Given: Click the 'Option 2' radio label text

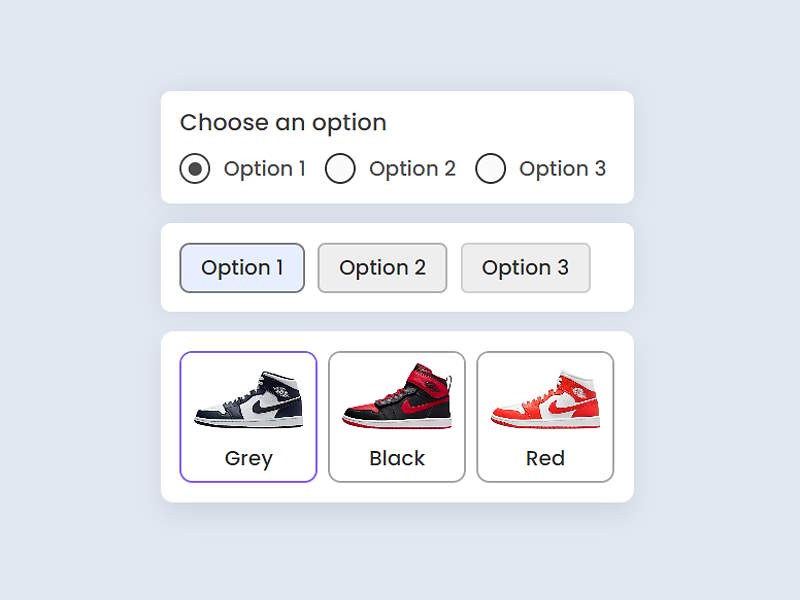Looking at the screenshot, I should [x=412, y=169].
